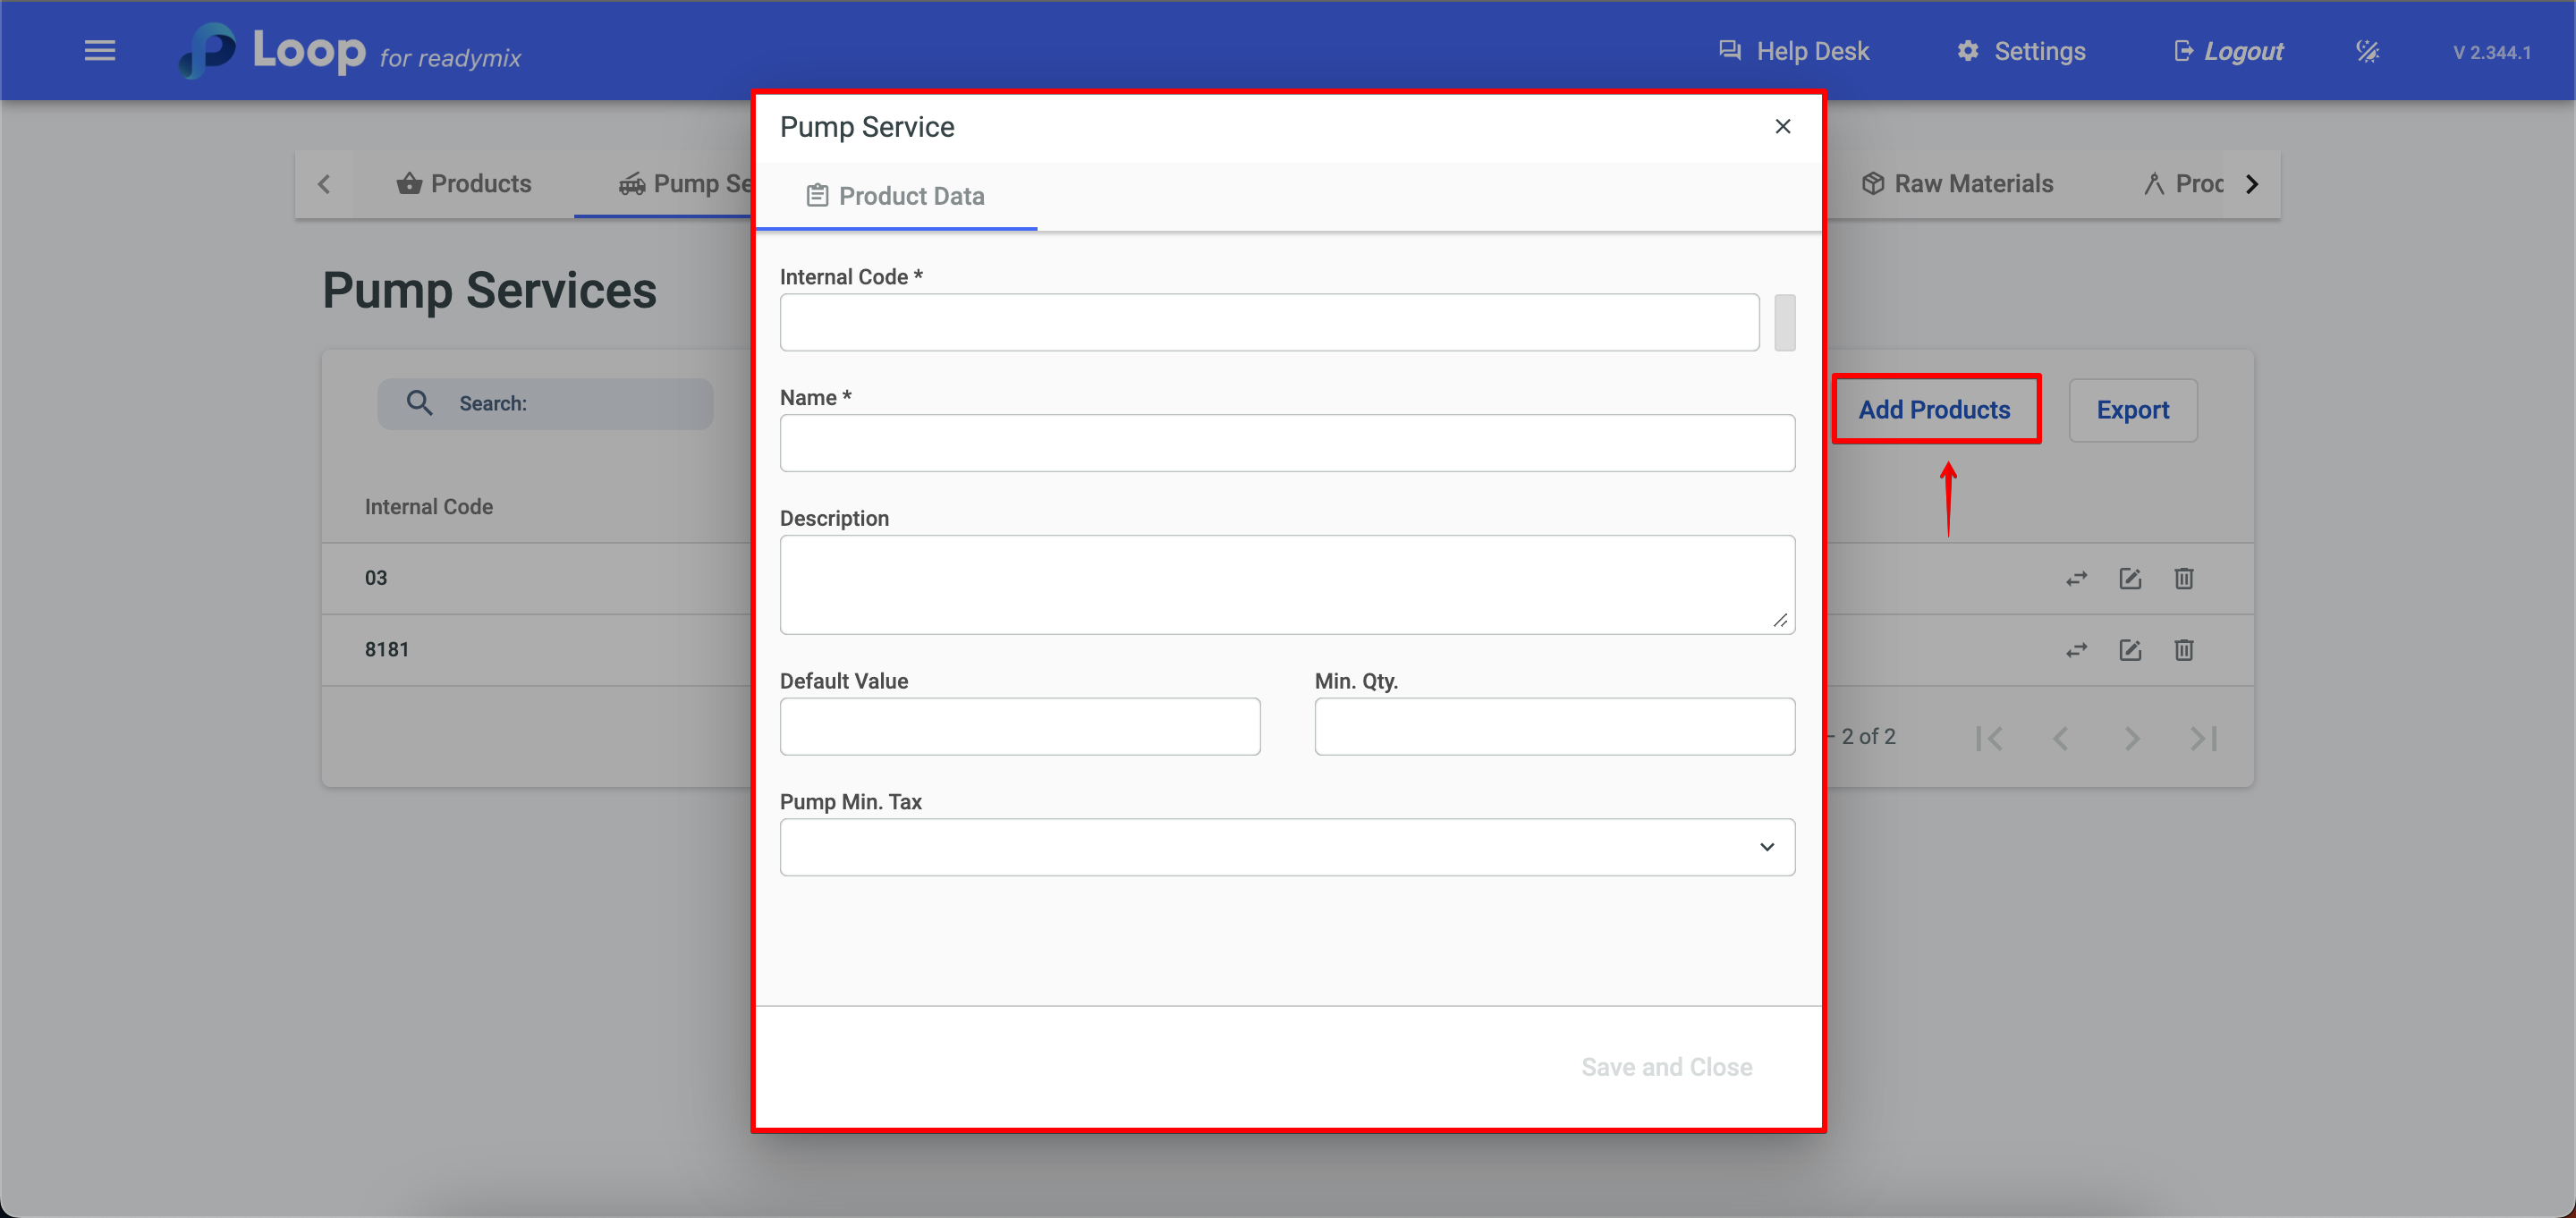This screenshot has width=2576, height=1218.
Task: Click the magic wand icon in header
Action: tap(2367, 51)
